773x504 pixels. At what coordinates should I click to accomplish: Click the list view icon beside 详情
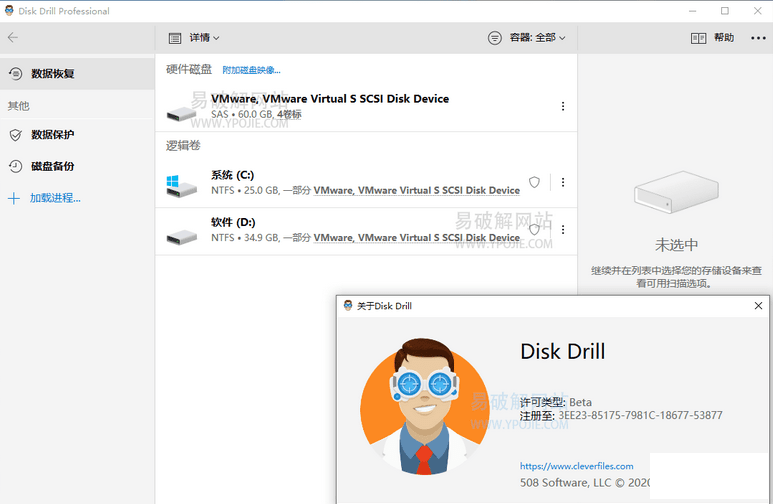tap(175, 38)
